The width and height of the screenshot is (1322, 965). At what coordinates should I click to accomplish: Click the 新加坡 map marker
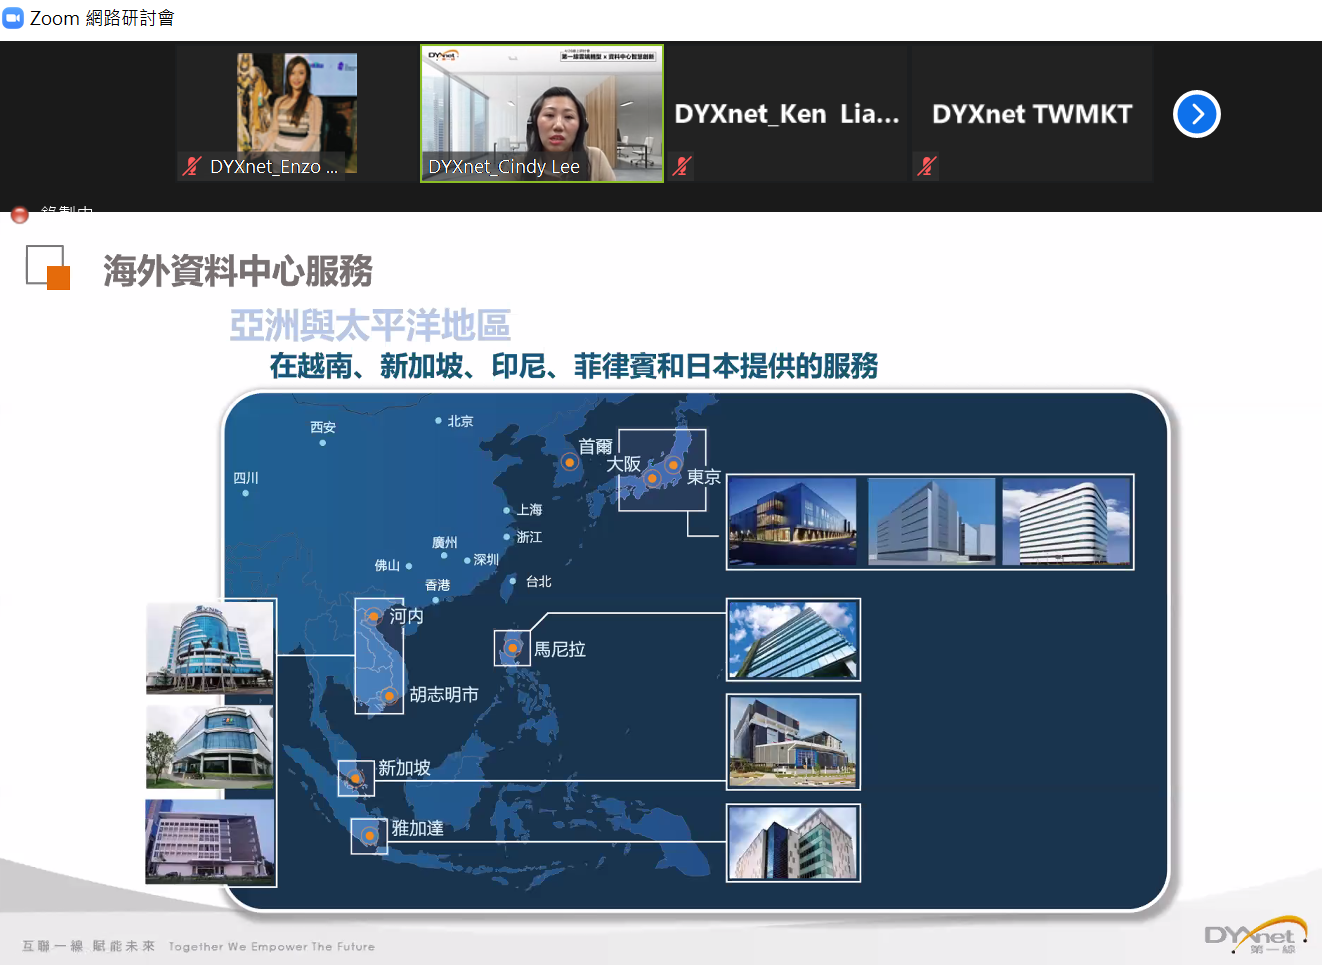click(x=355, y=778)
